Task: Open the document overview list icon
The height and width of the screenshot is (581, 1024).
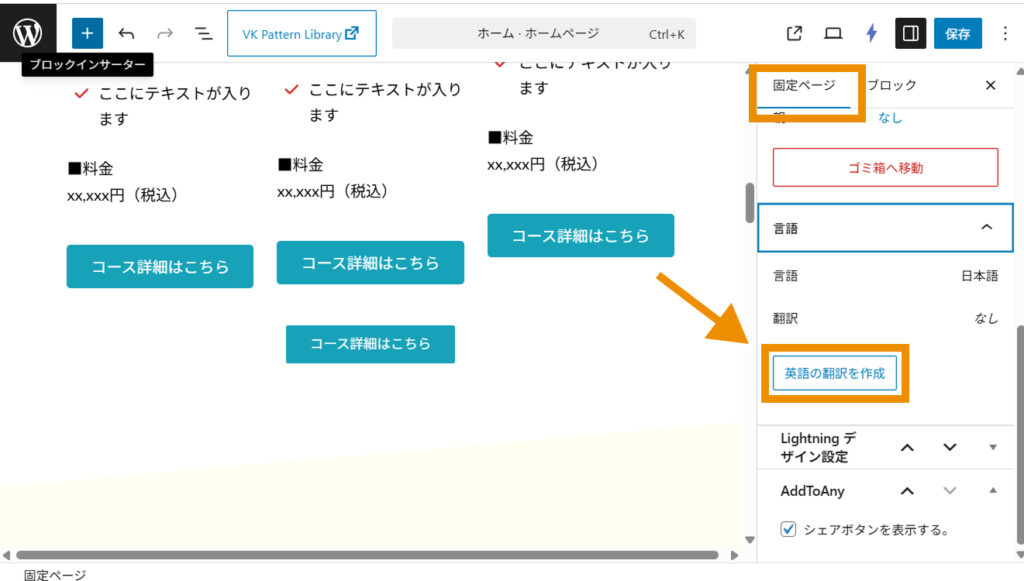Action: (x=203, y=33)
